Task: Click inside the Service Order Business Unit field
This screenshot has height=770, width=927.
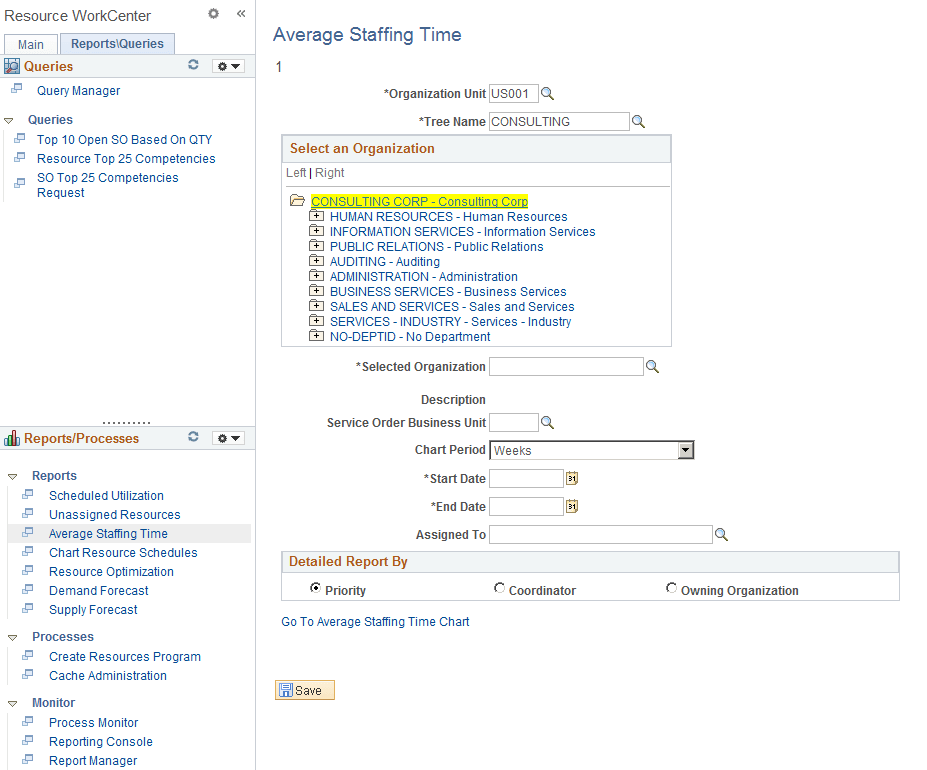Action: tap(513, 421)
